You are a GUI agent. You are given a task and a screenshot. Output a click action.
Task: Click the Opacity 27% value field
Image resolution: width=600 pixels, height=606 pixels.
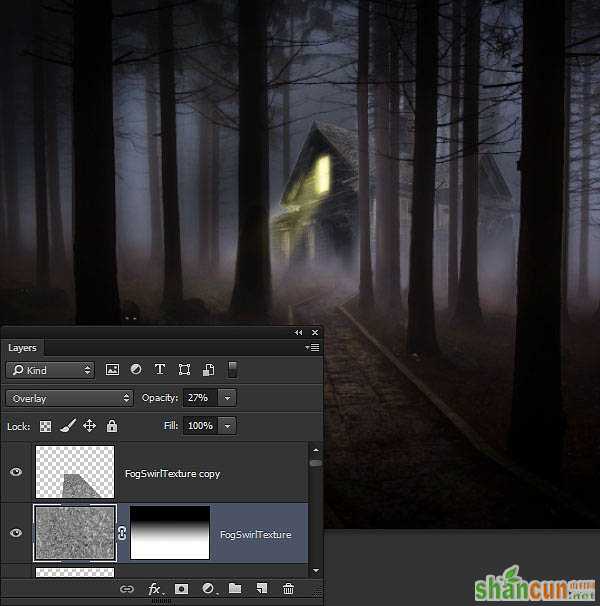point(200,398)
